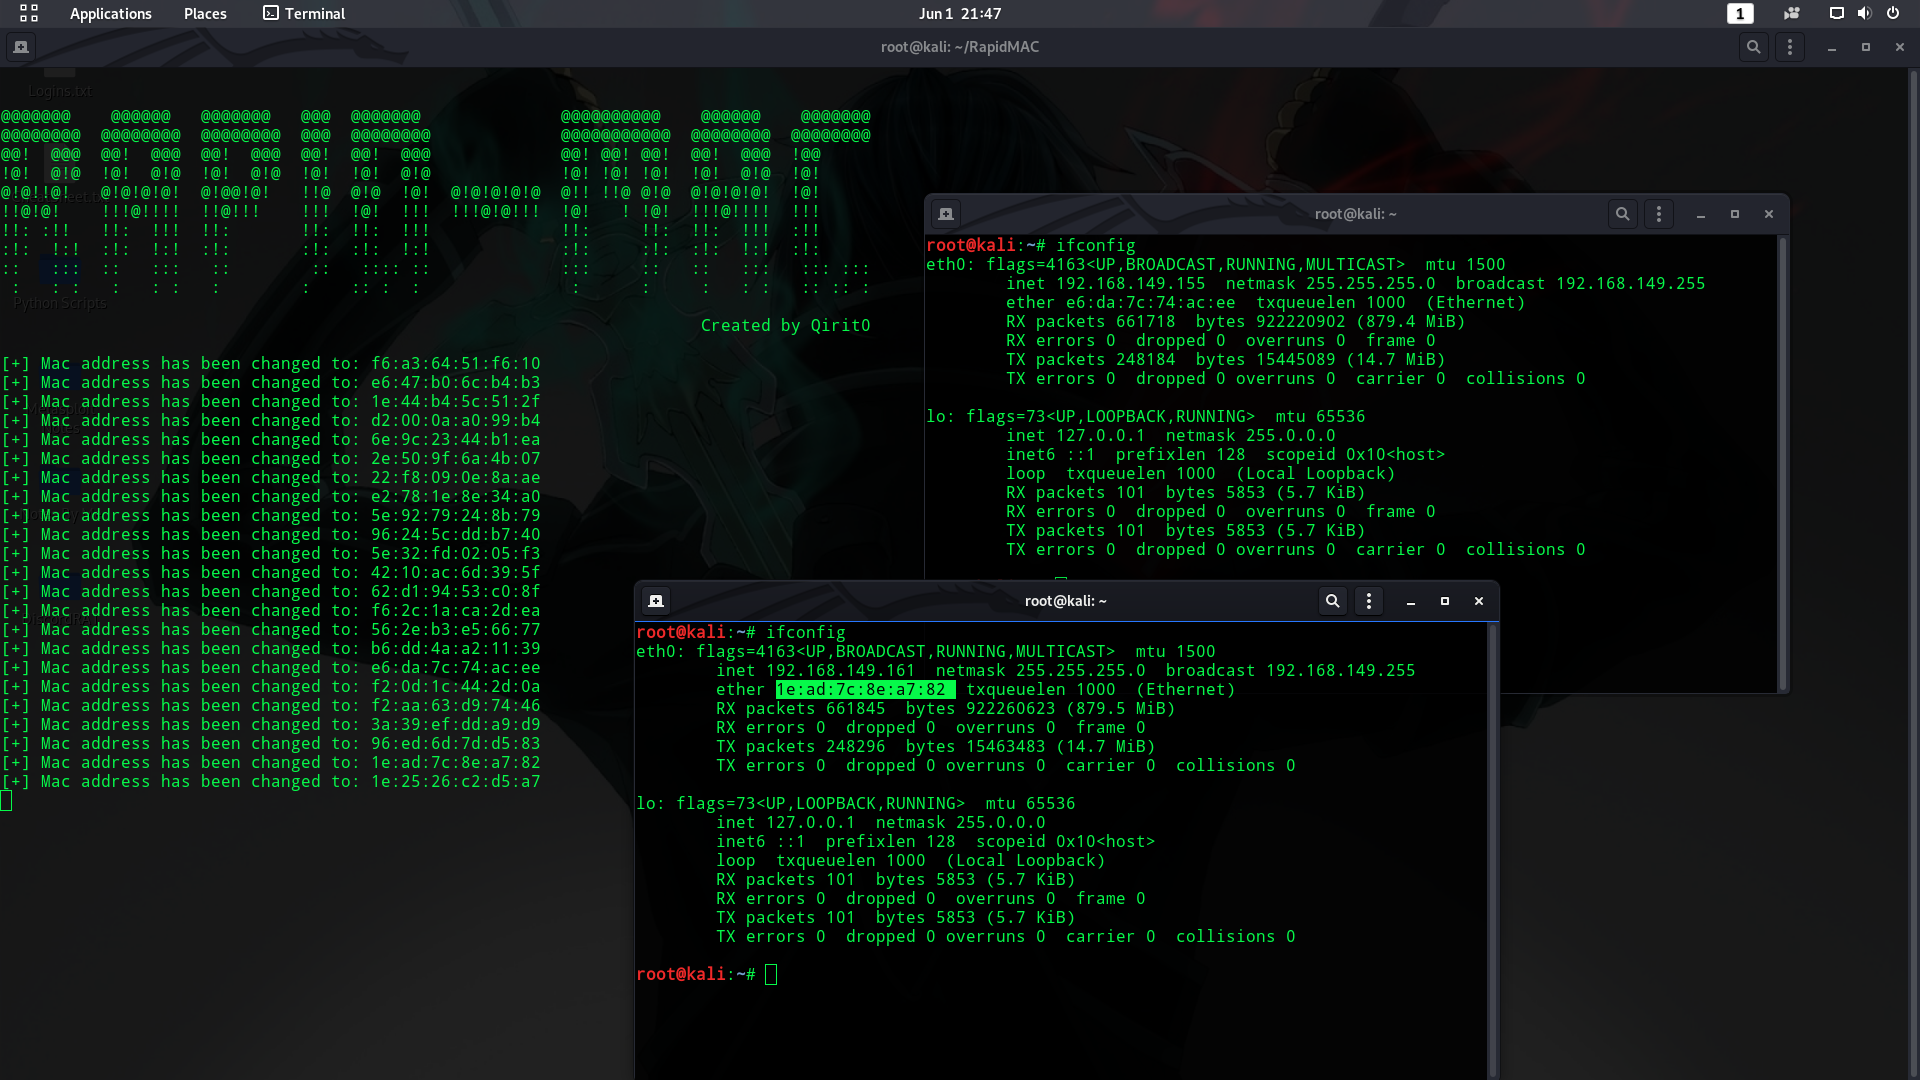Click scrollbar of front terminal window
The image size is (1920, 1080).
click(1493, 850)
